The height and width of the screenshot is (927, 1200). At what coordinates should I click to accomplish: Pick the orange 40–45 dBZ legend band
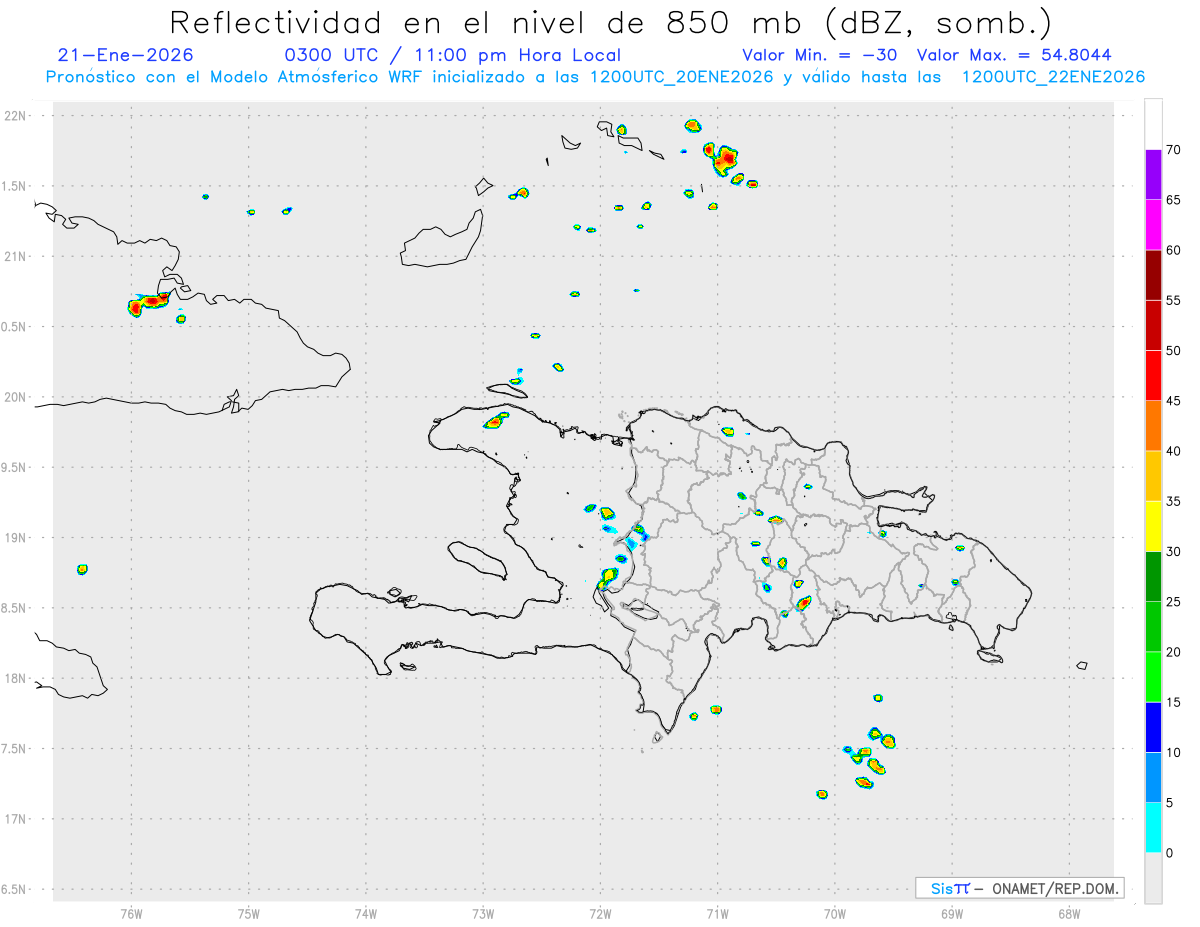pyautogui.click(x=1153, y=426)
